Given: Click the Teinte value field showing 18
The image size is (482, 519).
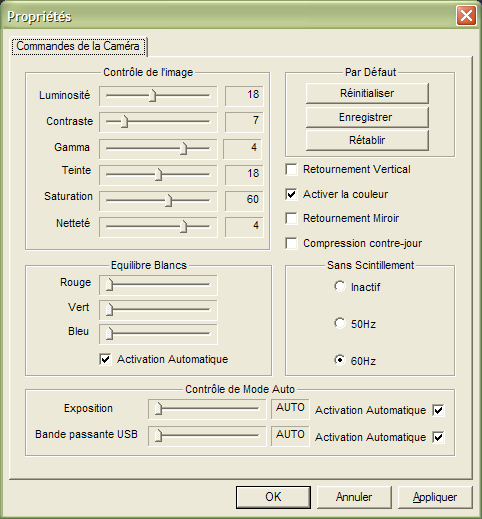Looking at the screenshot, I should 244,175.
